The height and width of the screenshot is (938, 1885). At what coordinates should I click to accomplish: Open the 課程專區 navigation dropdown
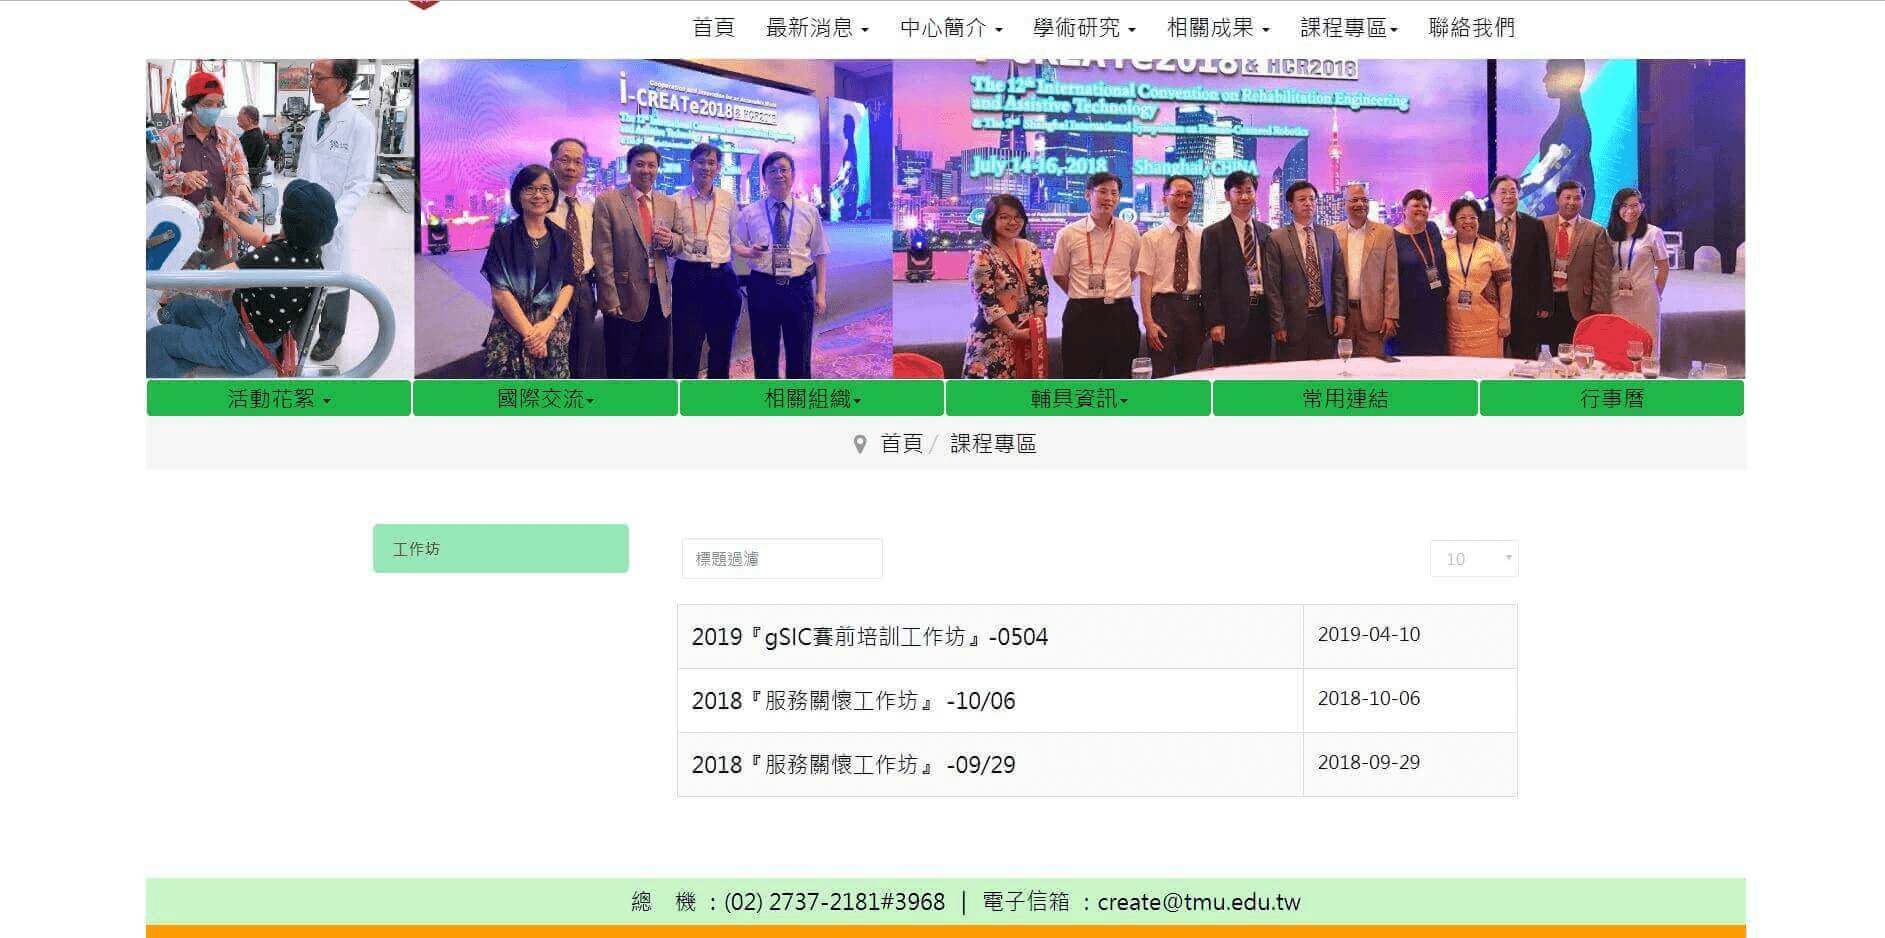1348,28
